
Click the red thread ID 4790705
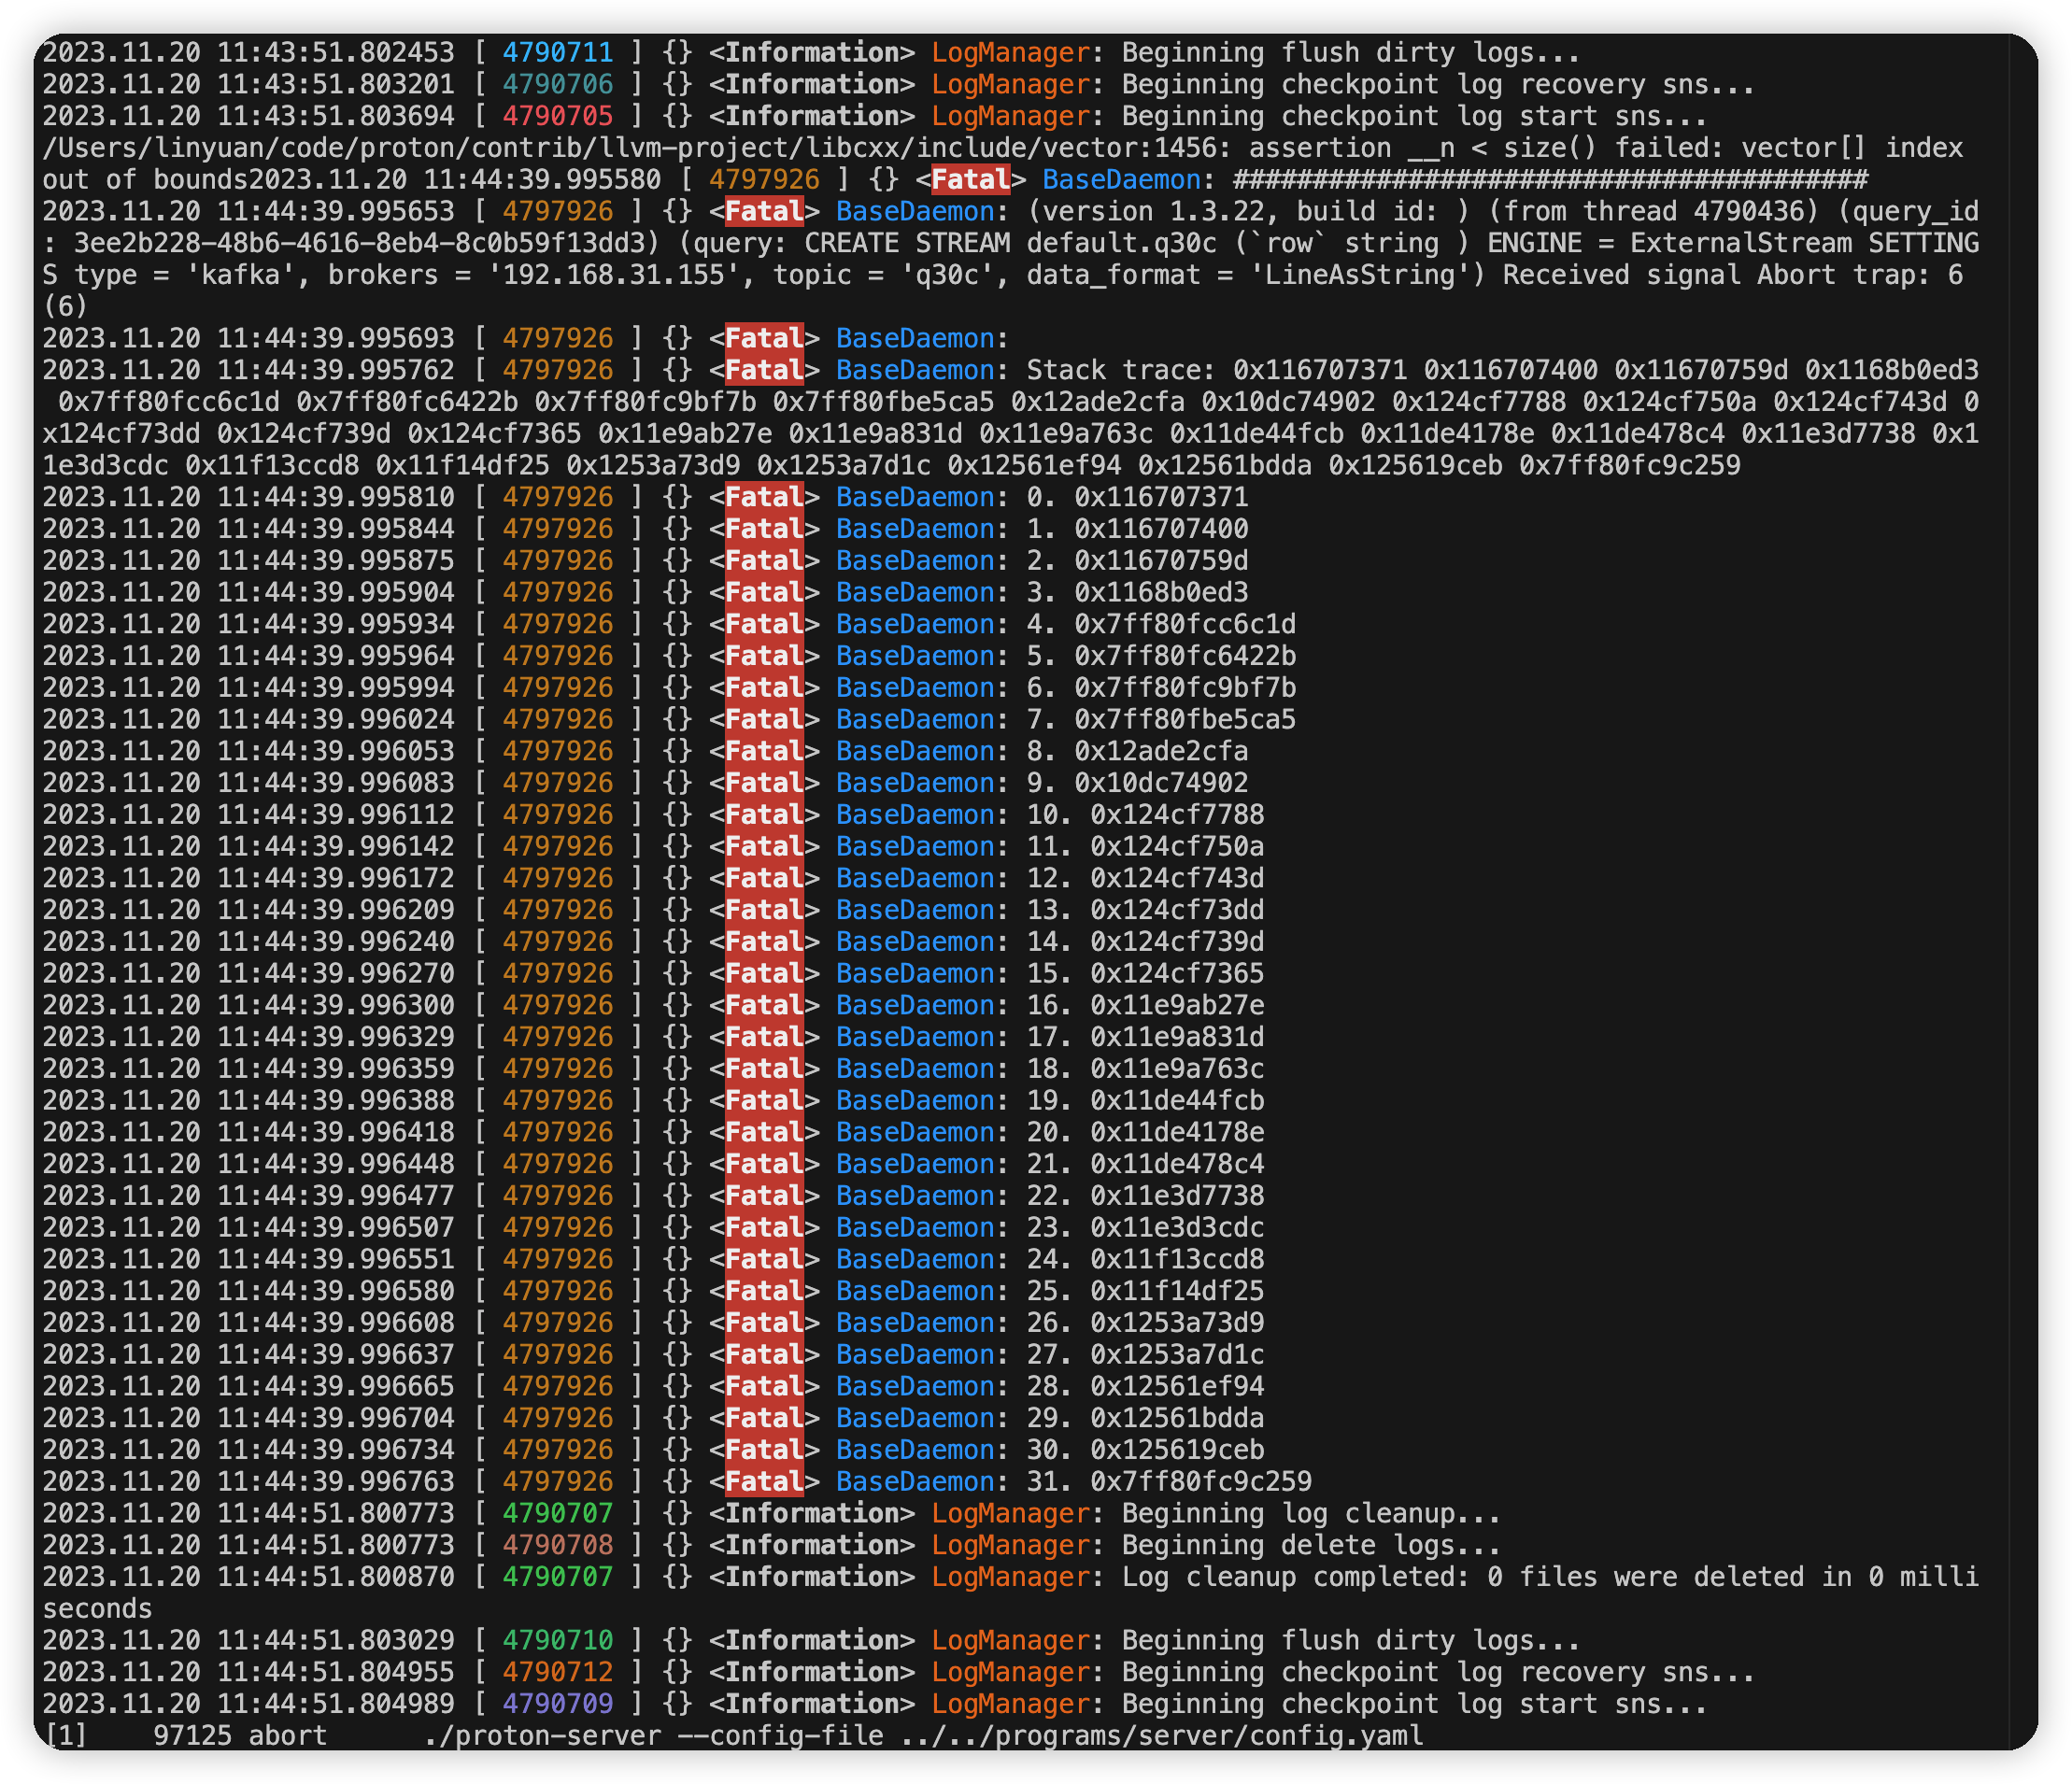click(x=557, y=116)
